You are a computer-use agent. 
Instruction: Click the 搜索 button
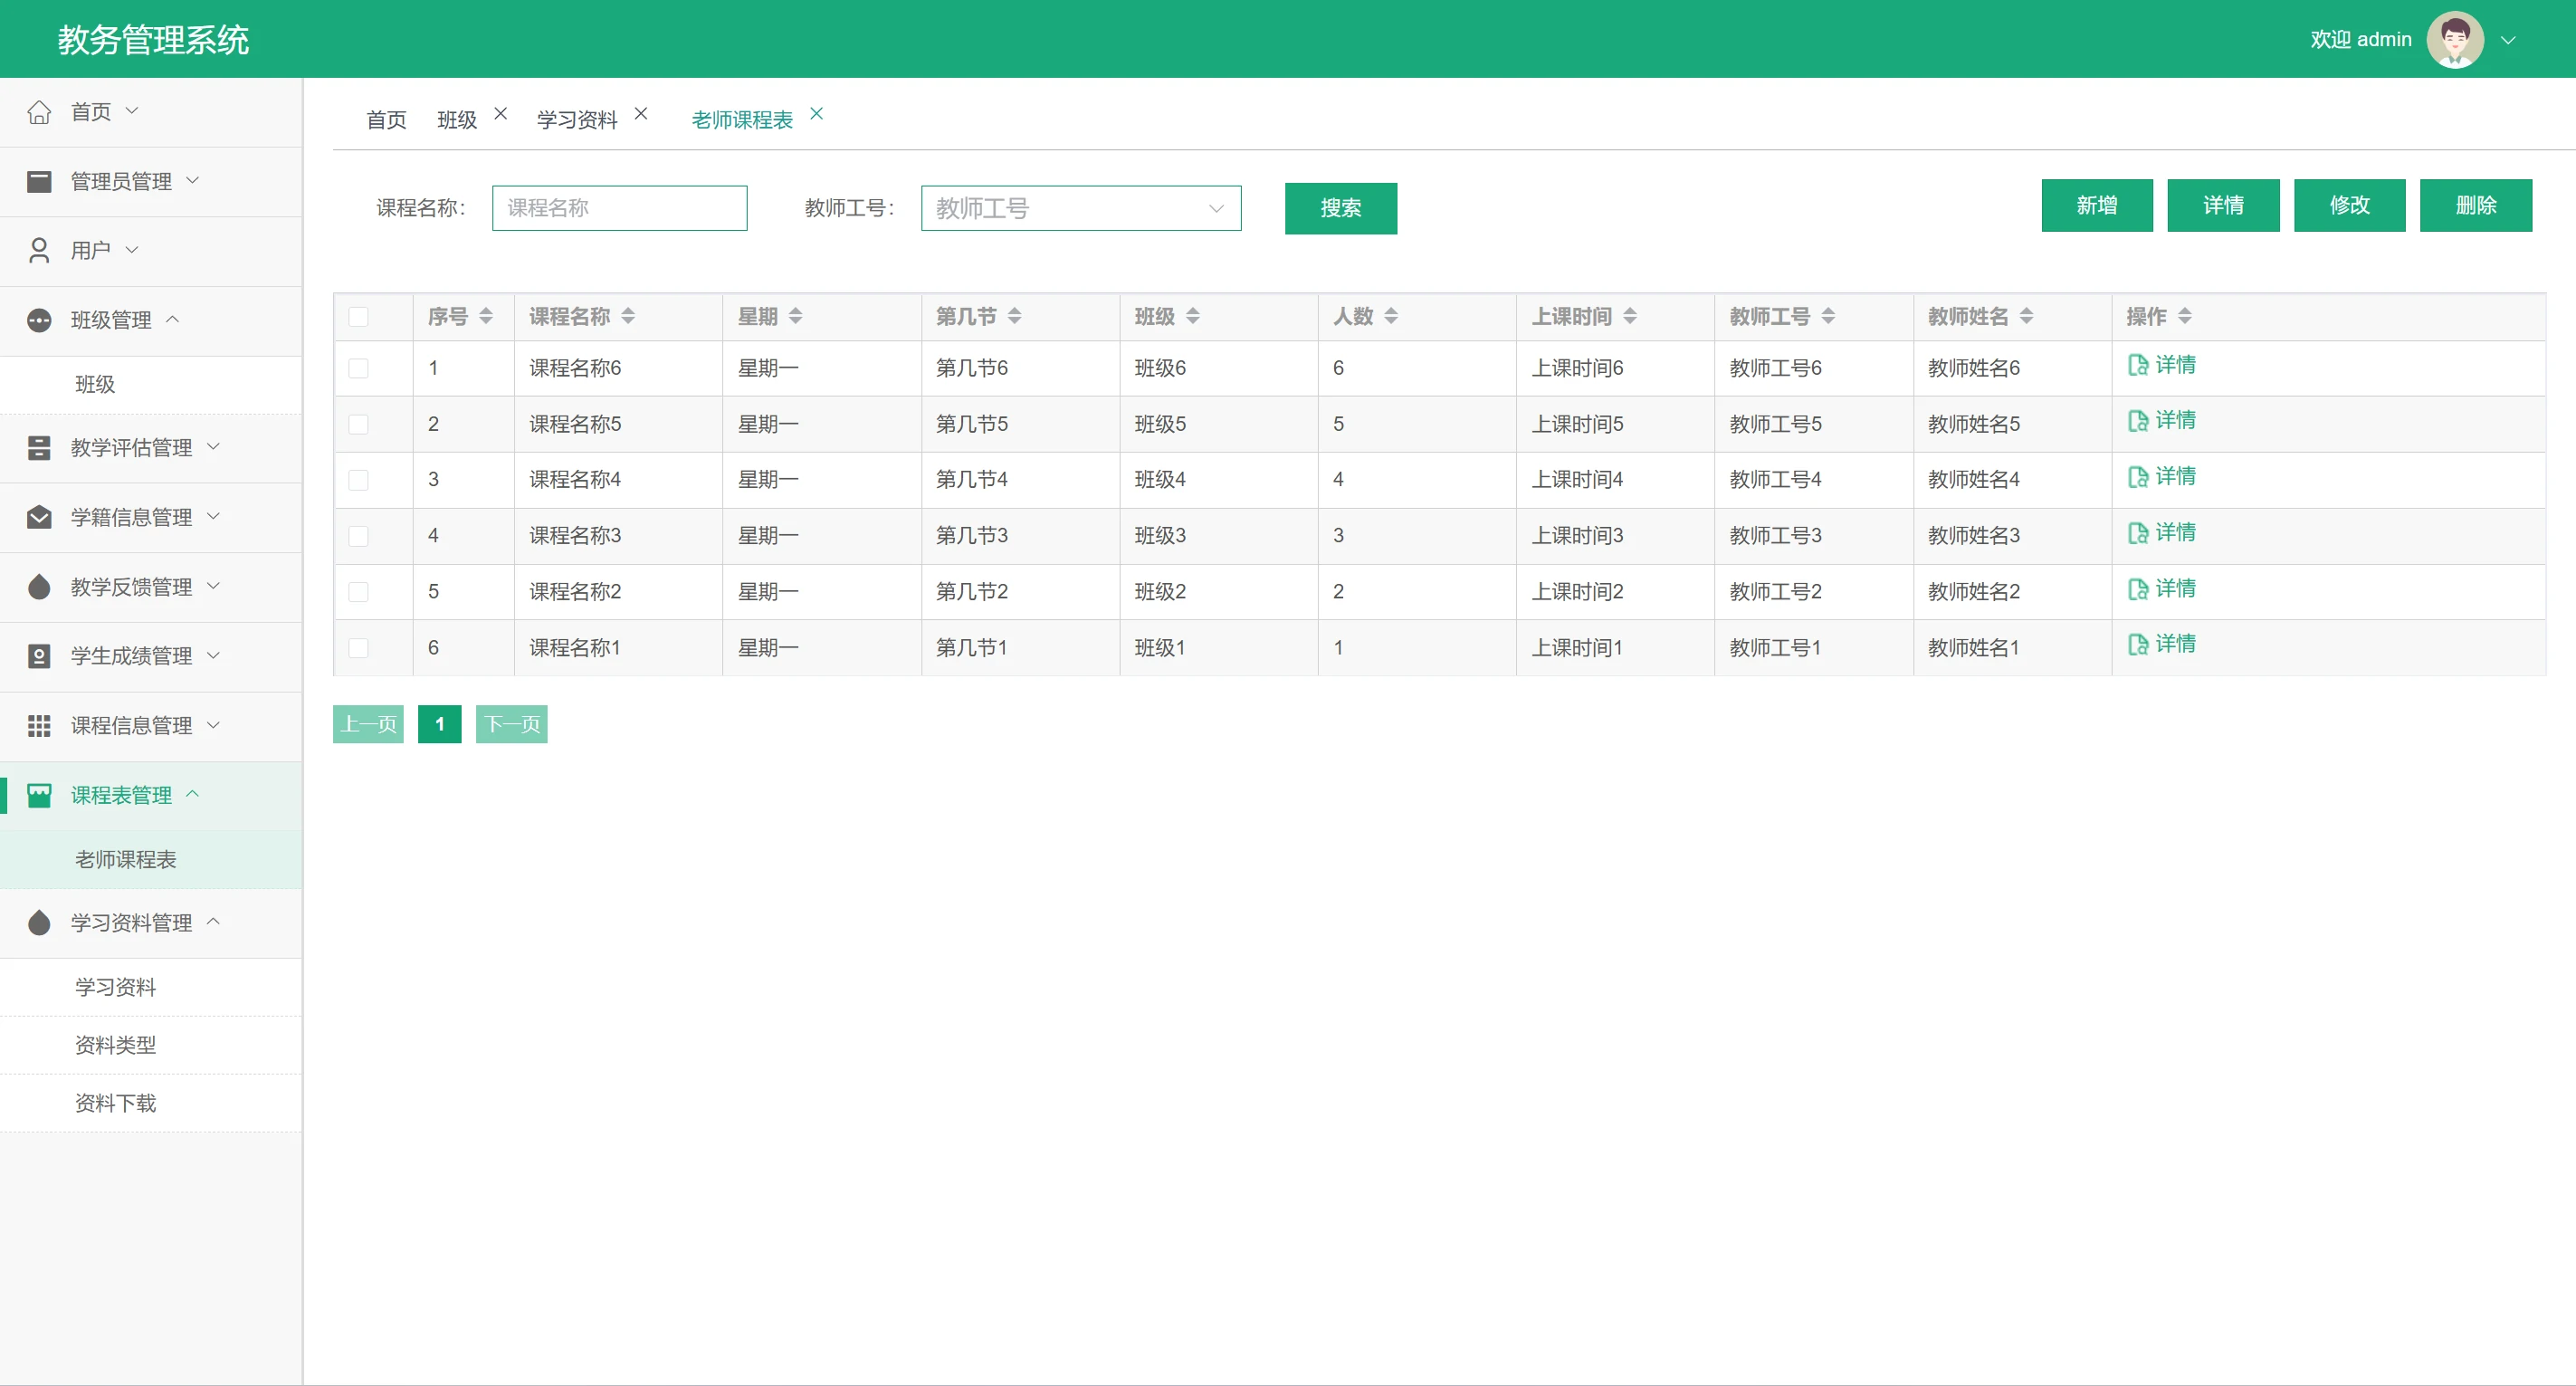point(1340,208)
